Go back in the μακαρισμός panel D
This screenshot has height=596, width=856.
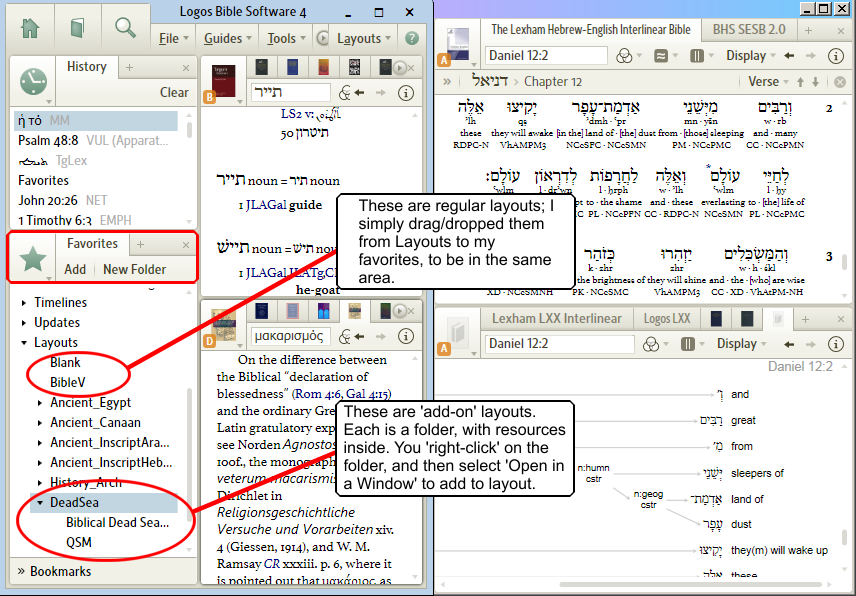(x=359, y=336)
